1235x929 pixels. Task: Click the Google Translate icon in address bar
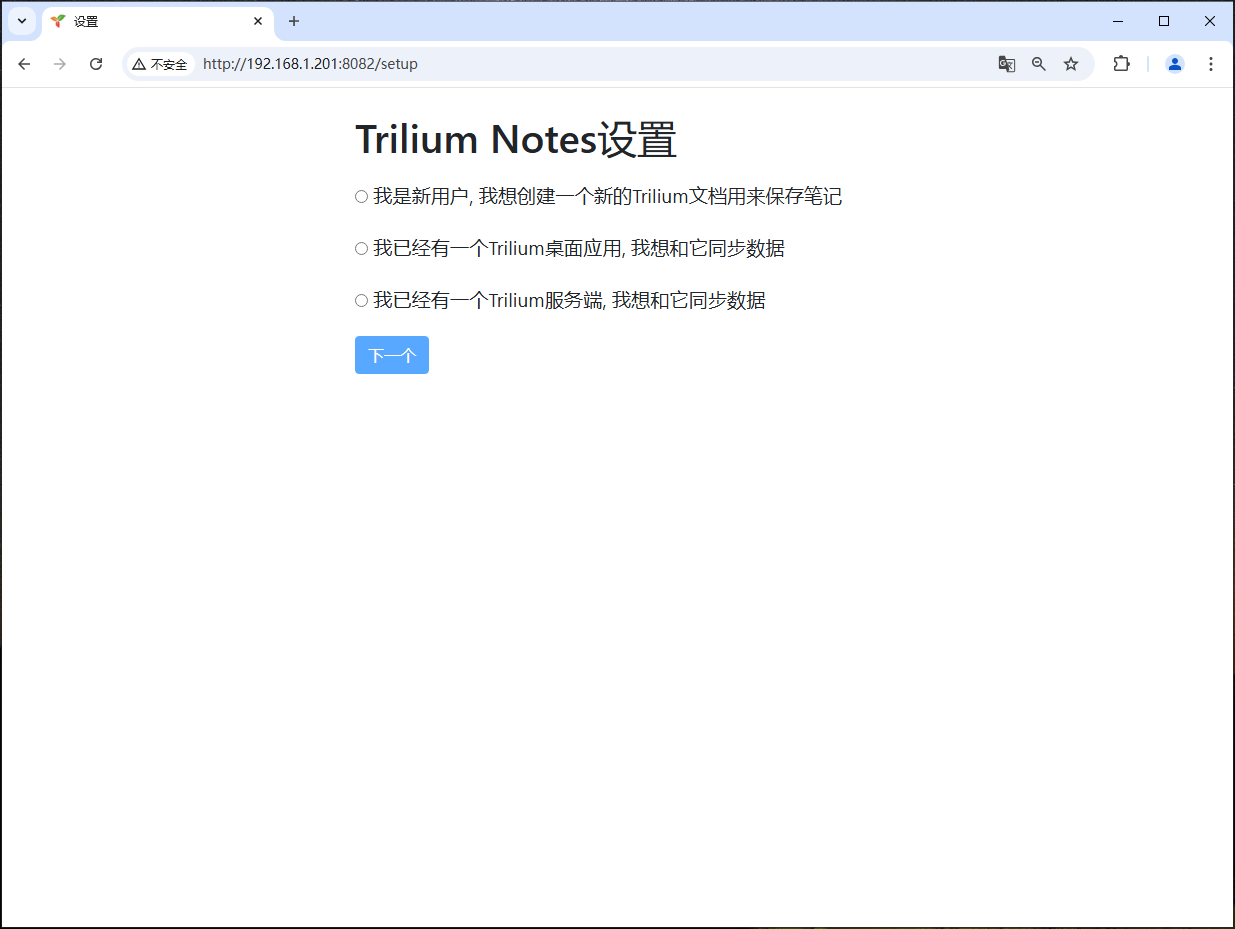[x=1006, y=63]
